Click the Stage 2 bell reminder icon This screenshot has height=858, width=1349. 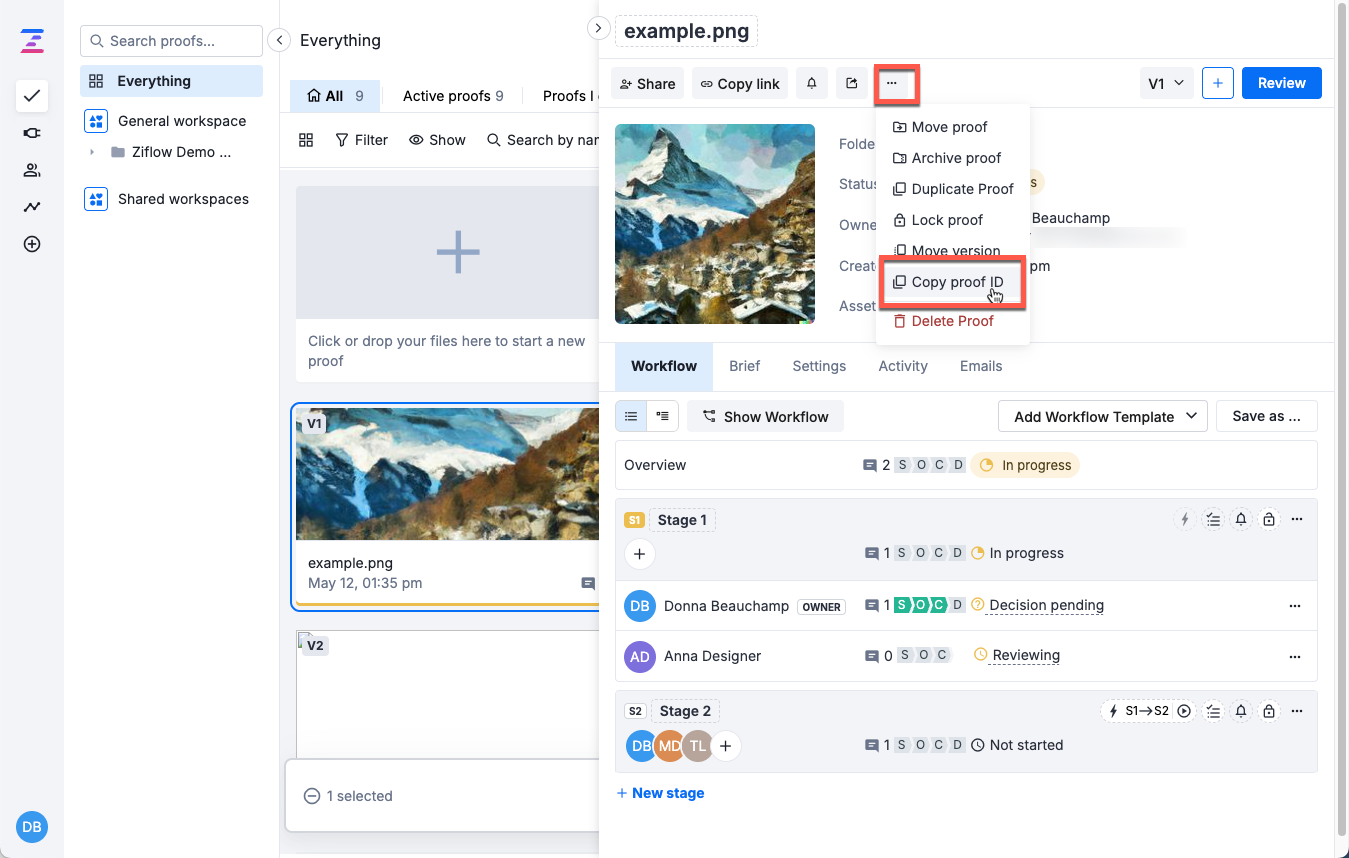tap(1241, 711)
